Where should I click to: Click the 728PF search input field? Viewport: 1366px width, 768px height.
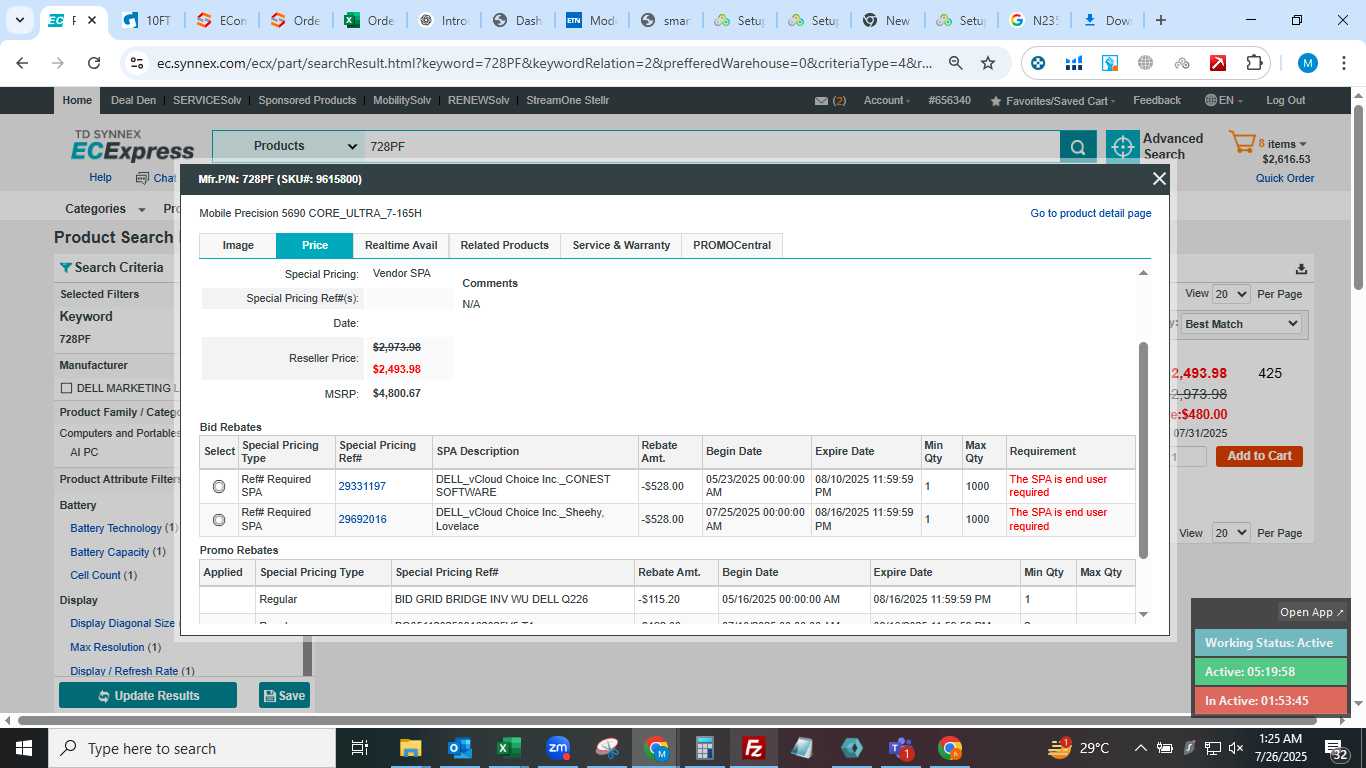tap(712, 147)
